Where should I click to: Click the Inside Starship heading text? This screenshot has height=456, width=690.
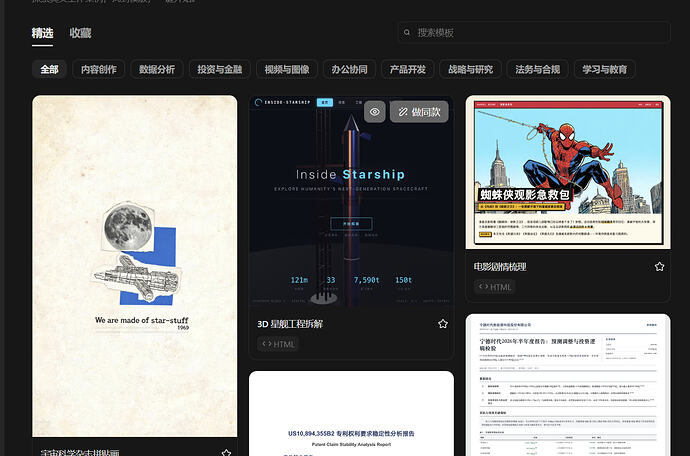[350, 175]
